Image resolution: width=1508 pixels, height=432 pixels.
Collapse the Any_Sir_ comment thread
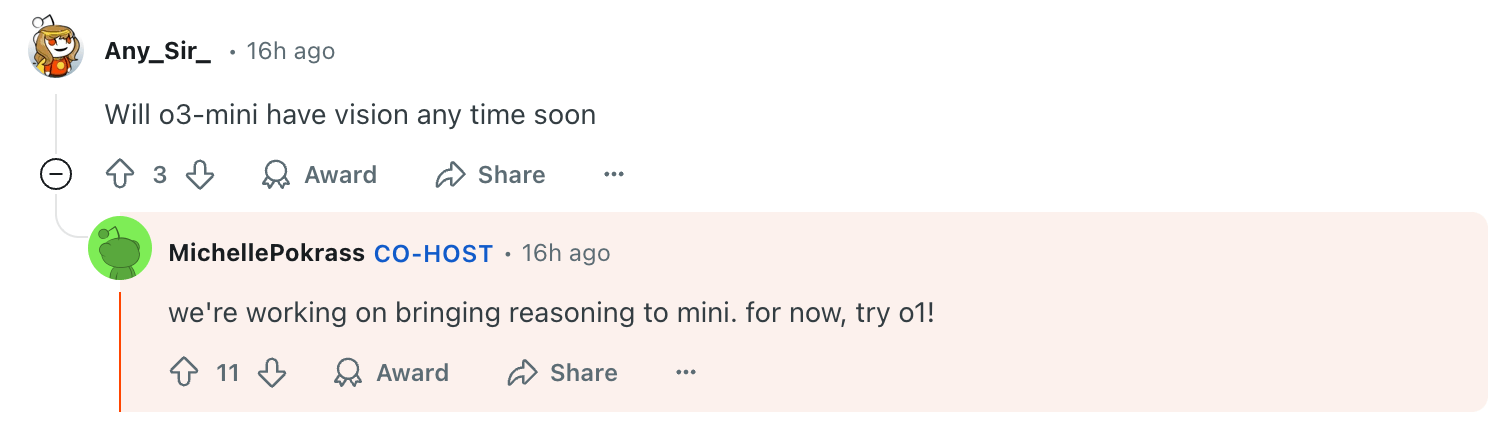(x=56, y=175)
